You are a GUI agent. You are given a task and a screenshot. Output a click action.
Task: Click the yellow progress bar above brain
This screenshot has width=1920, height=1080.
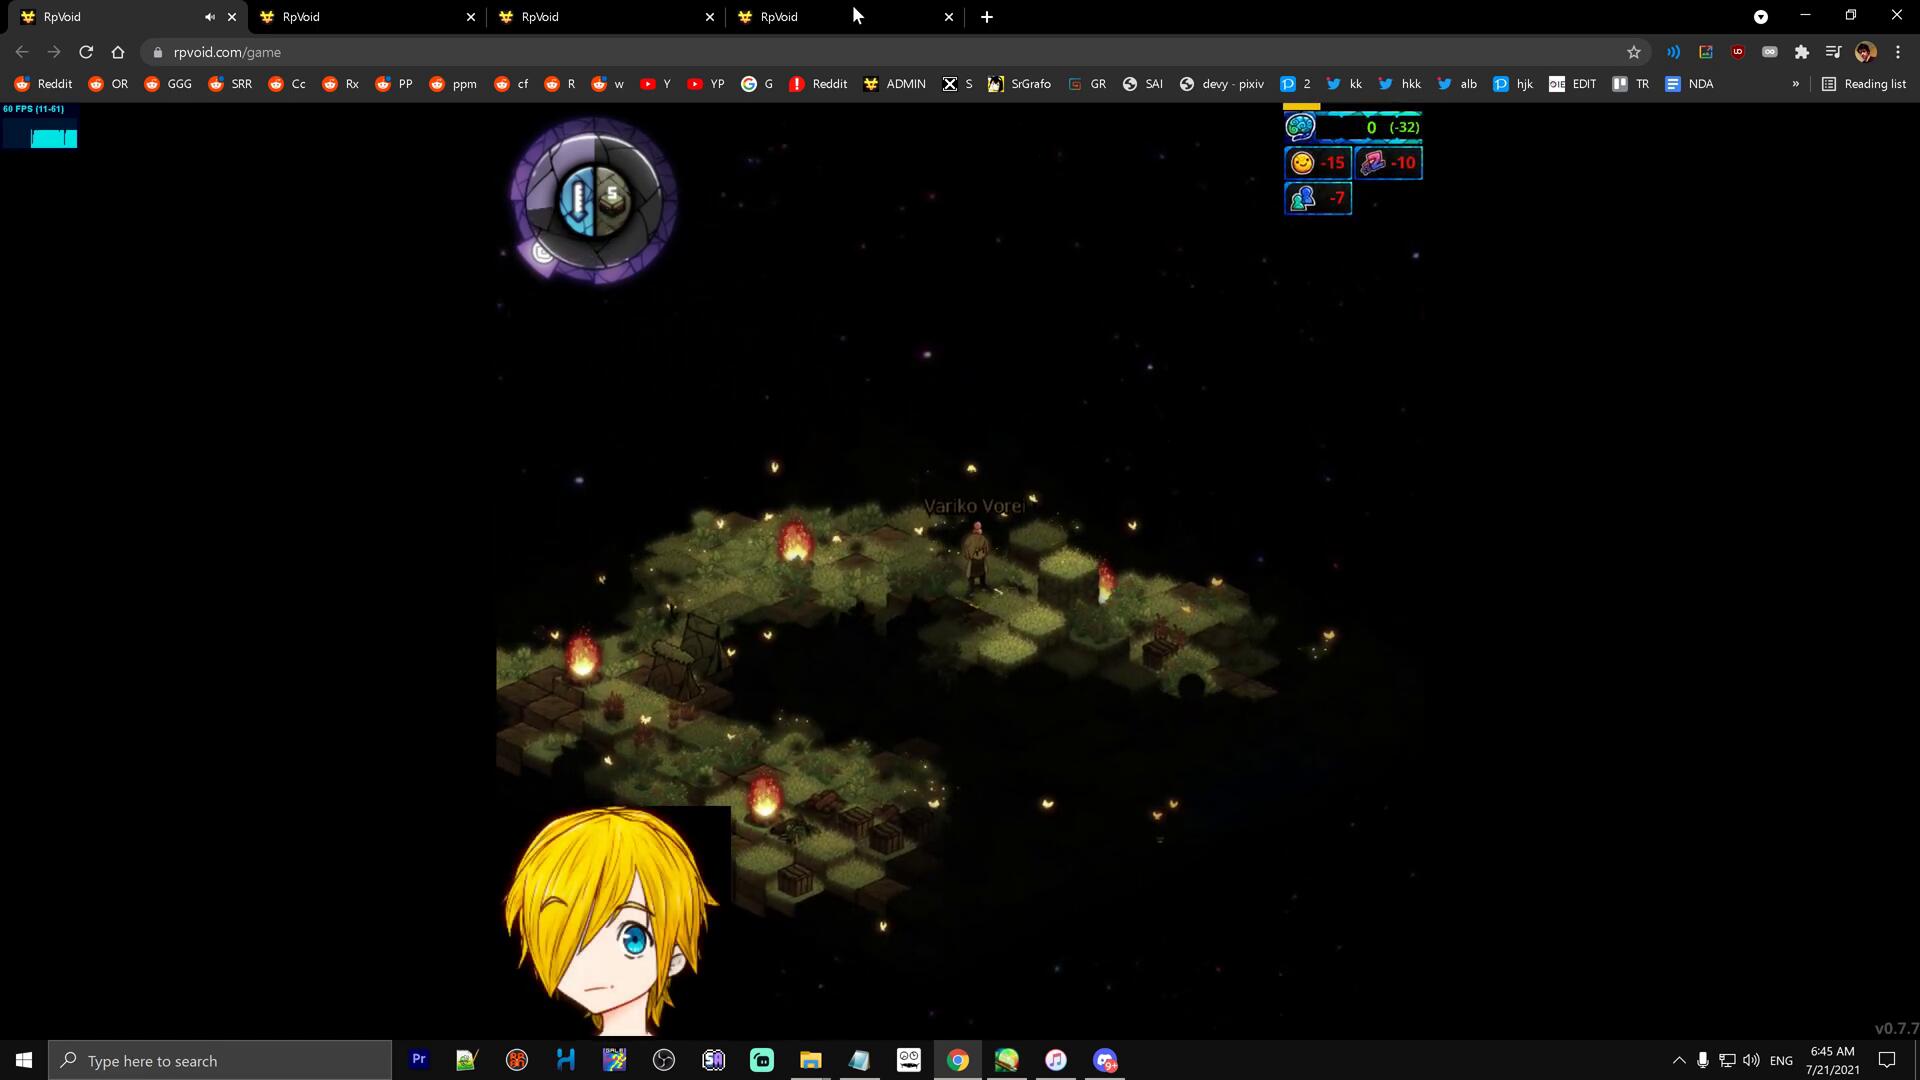pos(1301,106)
